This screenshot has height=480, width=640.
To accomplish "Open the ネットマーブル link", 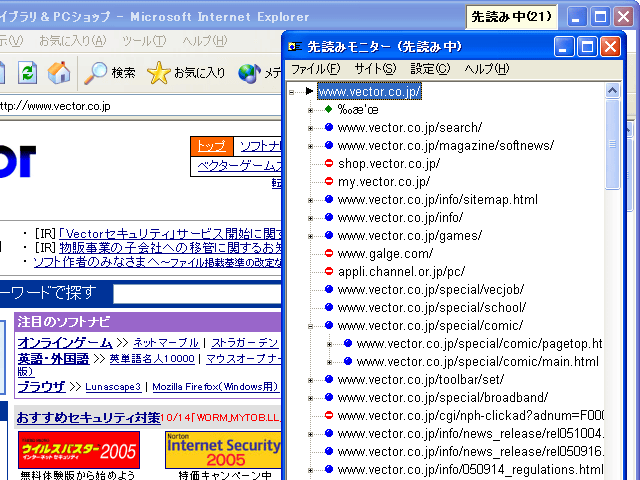I will (x=166, y=342).
